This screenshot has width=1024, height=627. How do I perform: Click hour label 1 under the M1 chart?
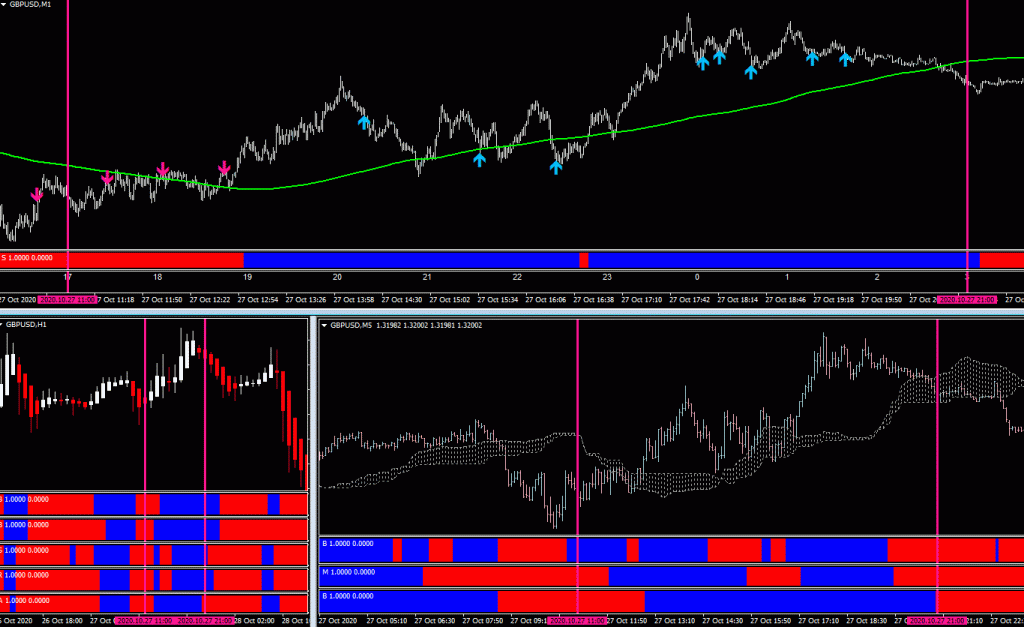787,277
